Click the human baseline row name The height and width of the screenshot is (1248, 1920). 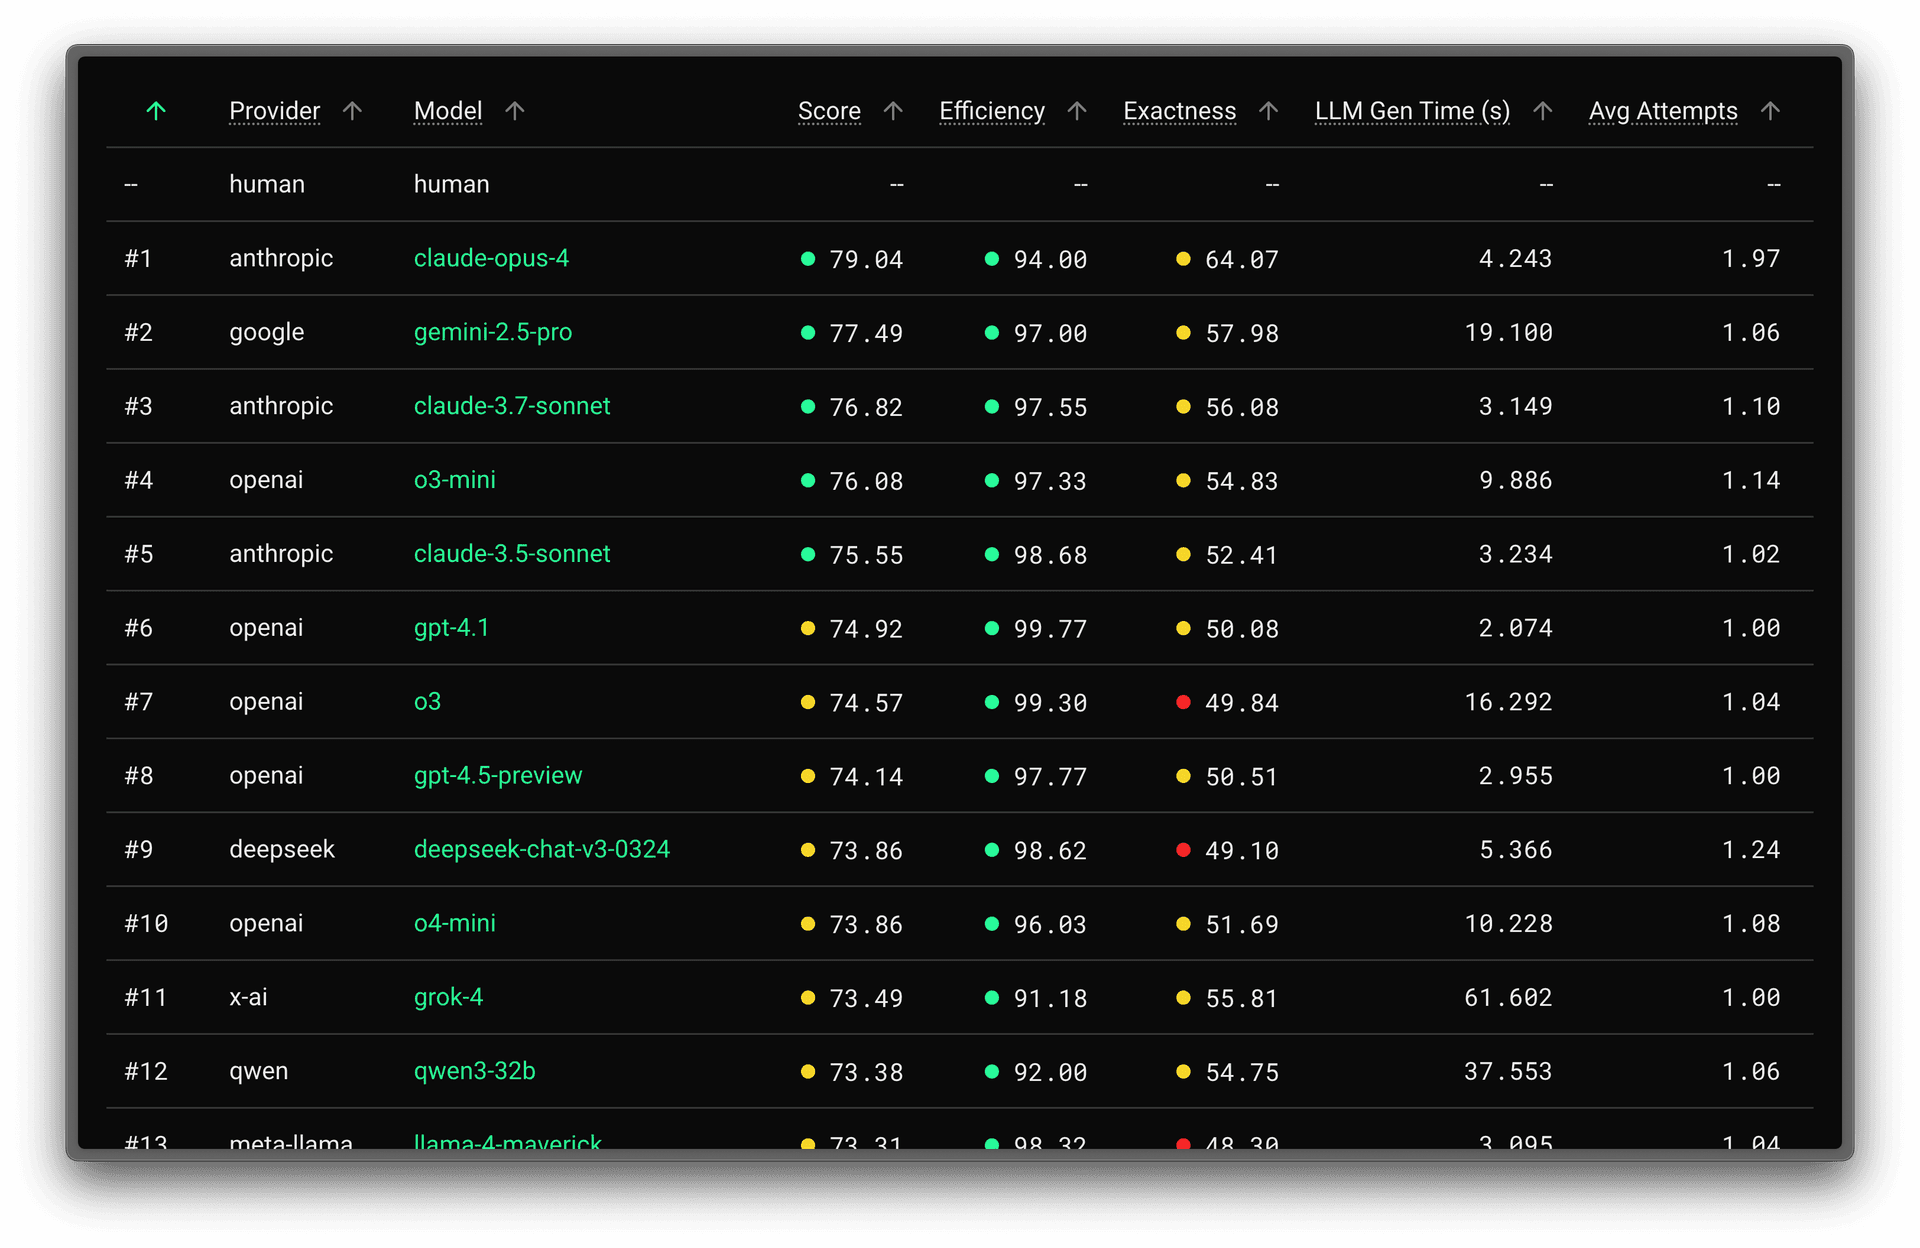(451, 184)
